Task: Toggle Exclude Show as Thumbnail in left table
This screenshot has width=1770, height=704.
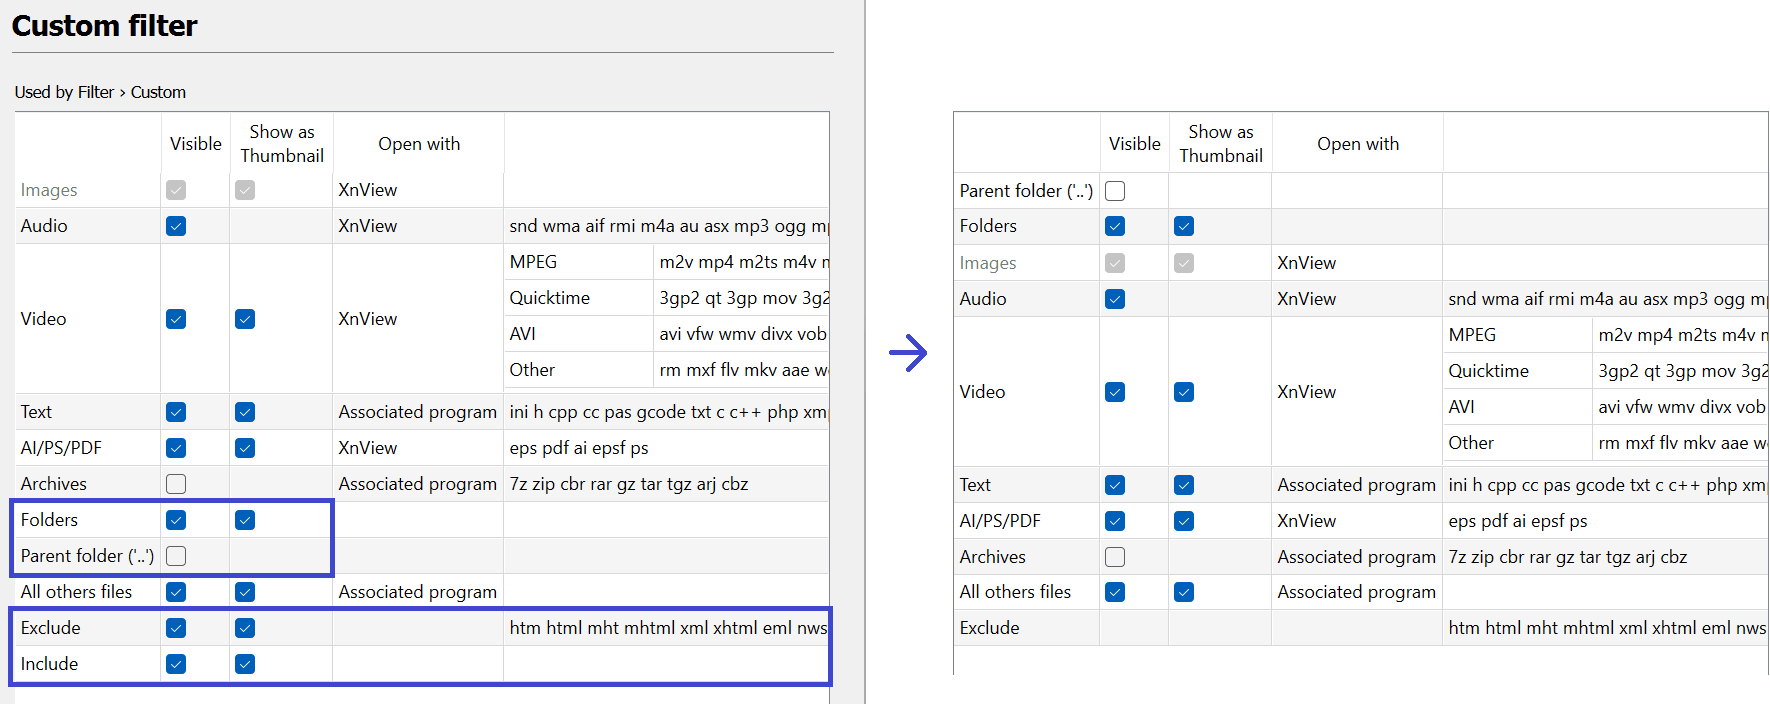Action: (x=245, y=628)
